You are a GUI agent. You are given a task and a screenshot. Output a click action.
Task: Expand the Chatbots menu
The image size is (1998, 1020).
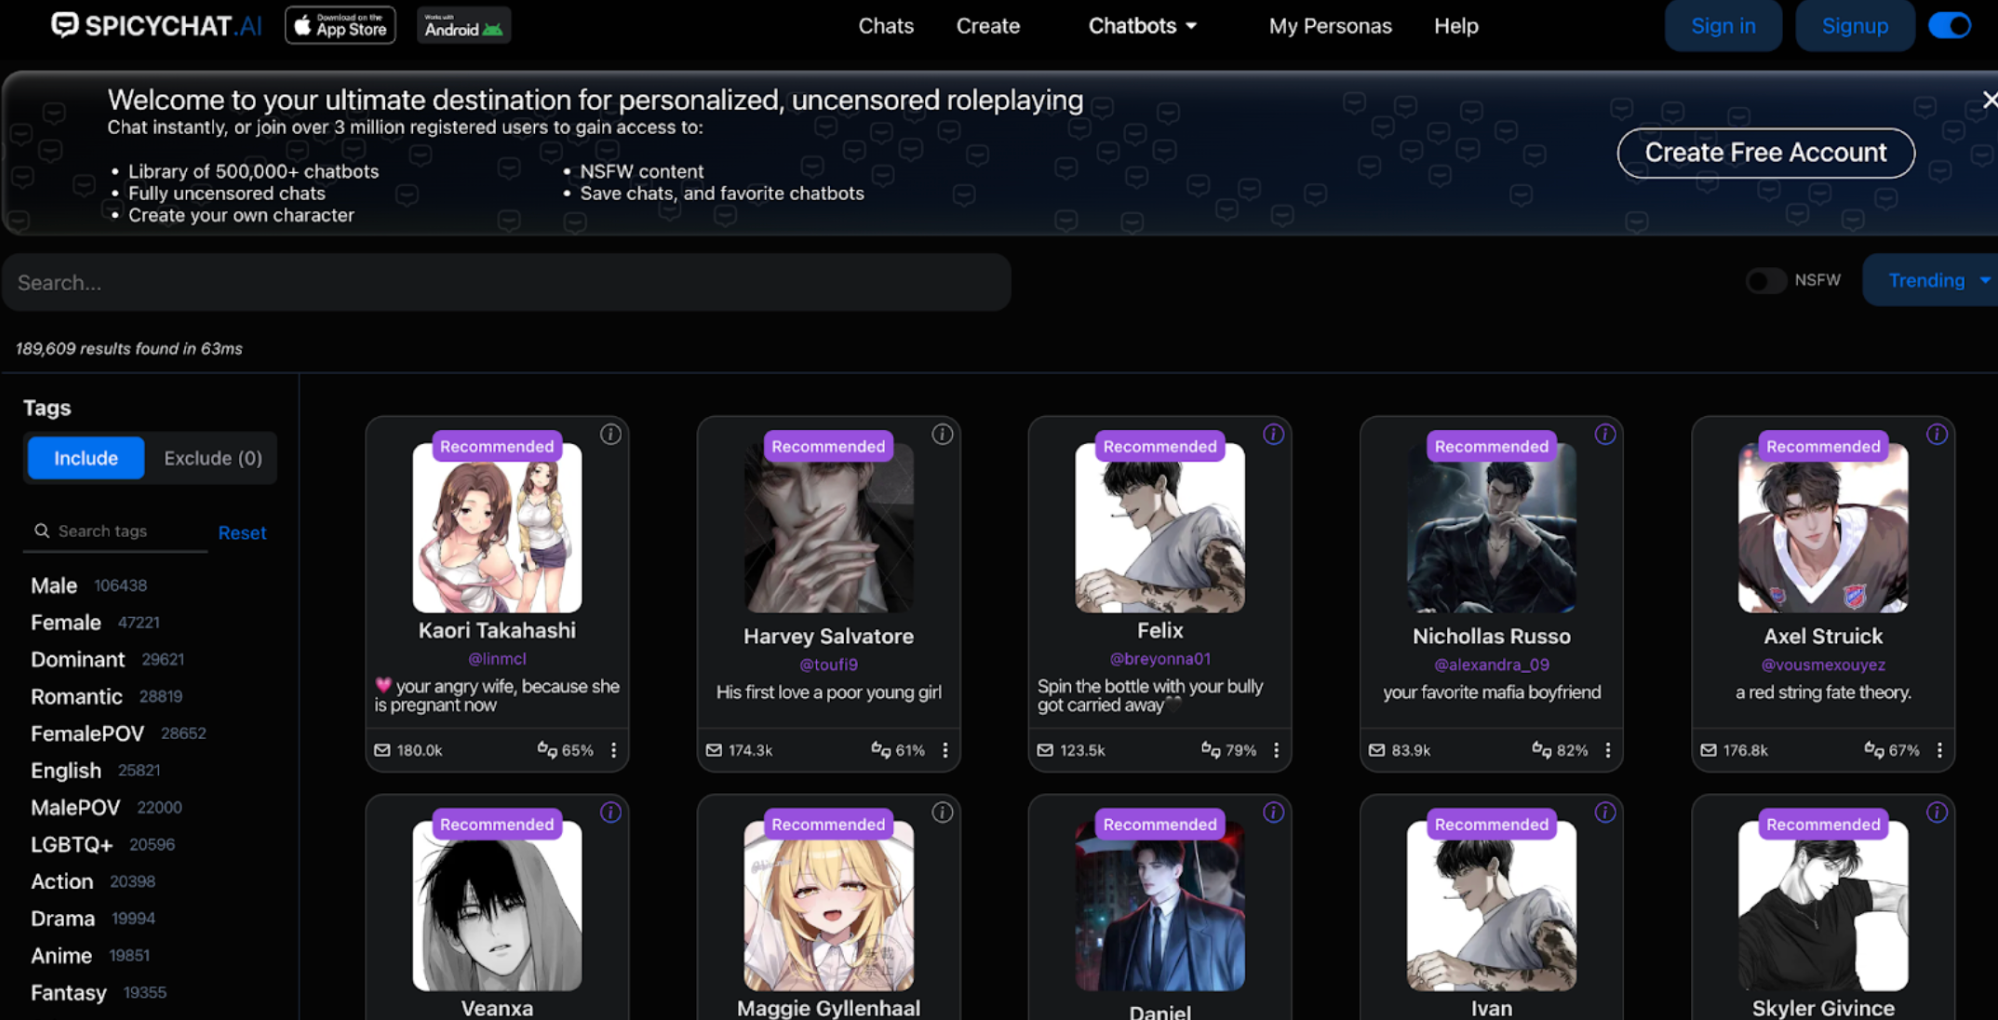1142,26
